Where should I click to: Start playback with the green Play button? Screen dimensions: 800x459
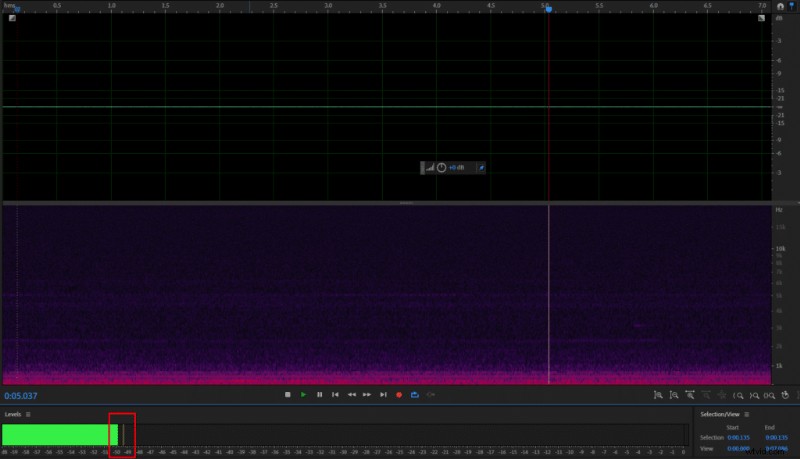point(304,395)
